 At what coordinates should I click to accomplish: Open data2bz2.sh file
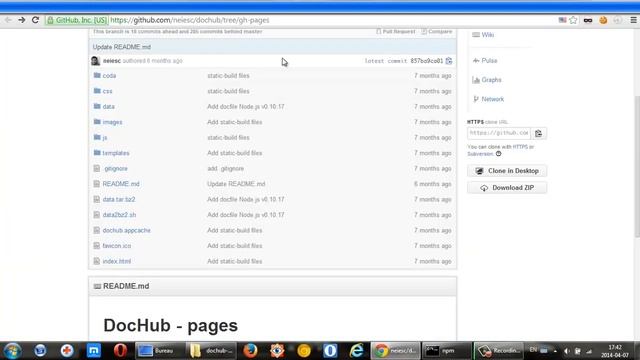click(119, 215)
